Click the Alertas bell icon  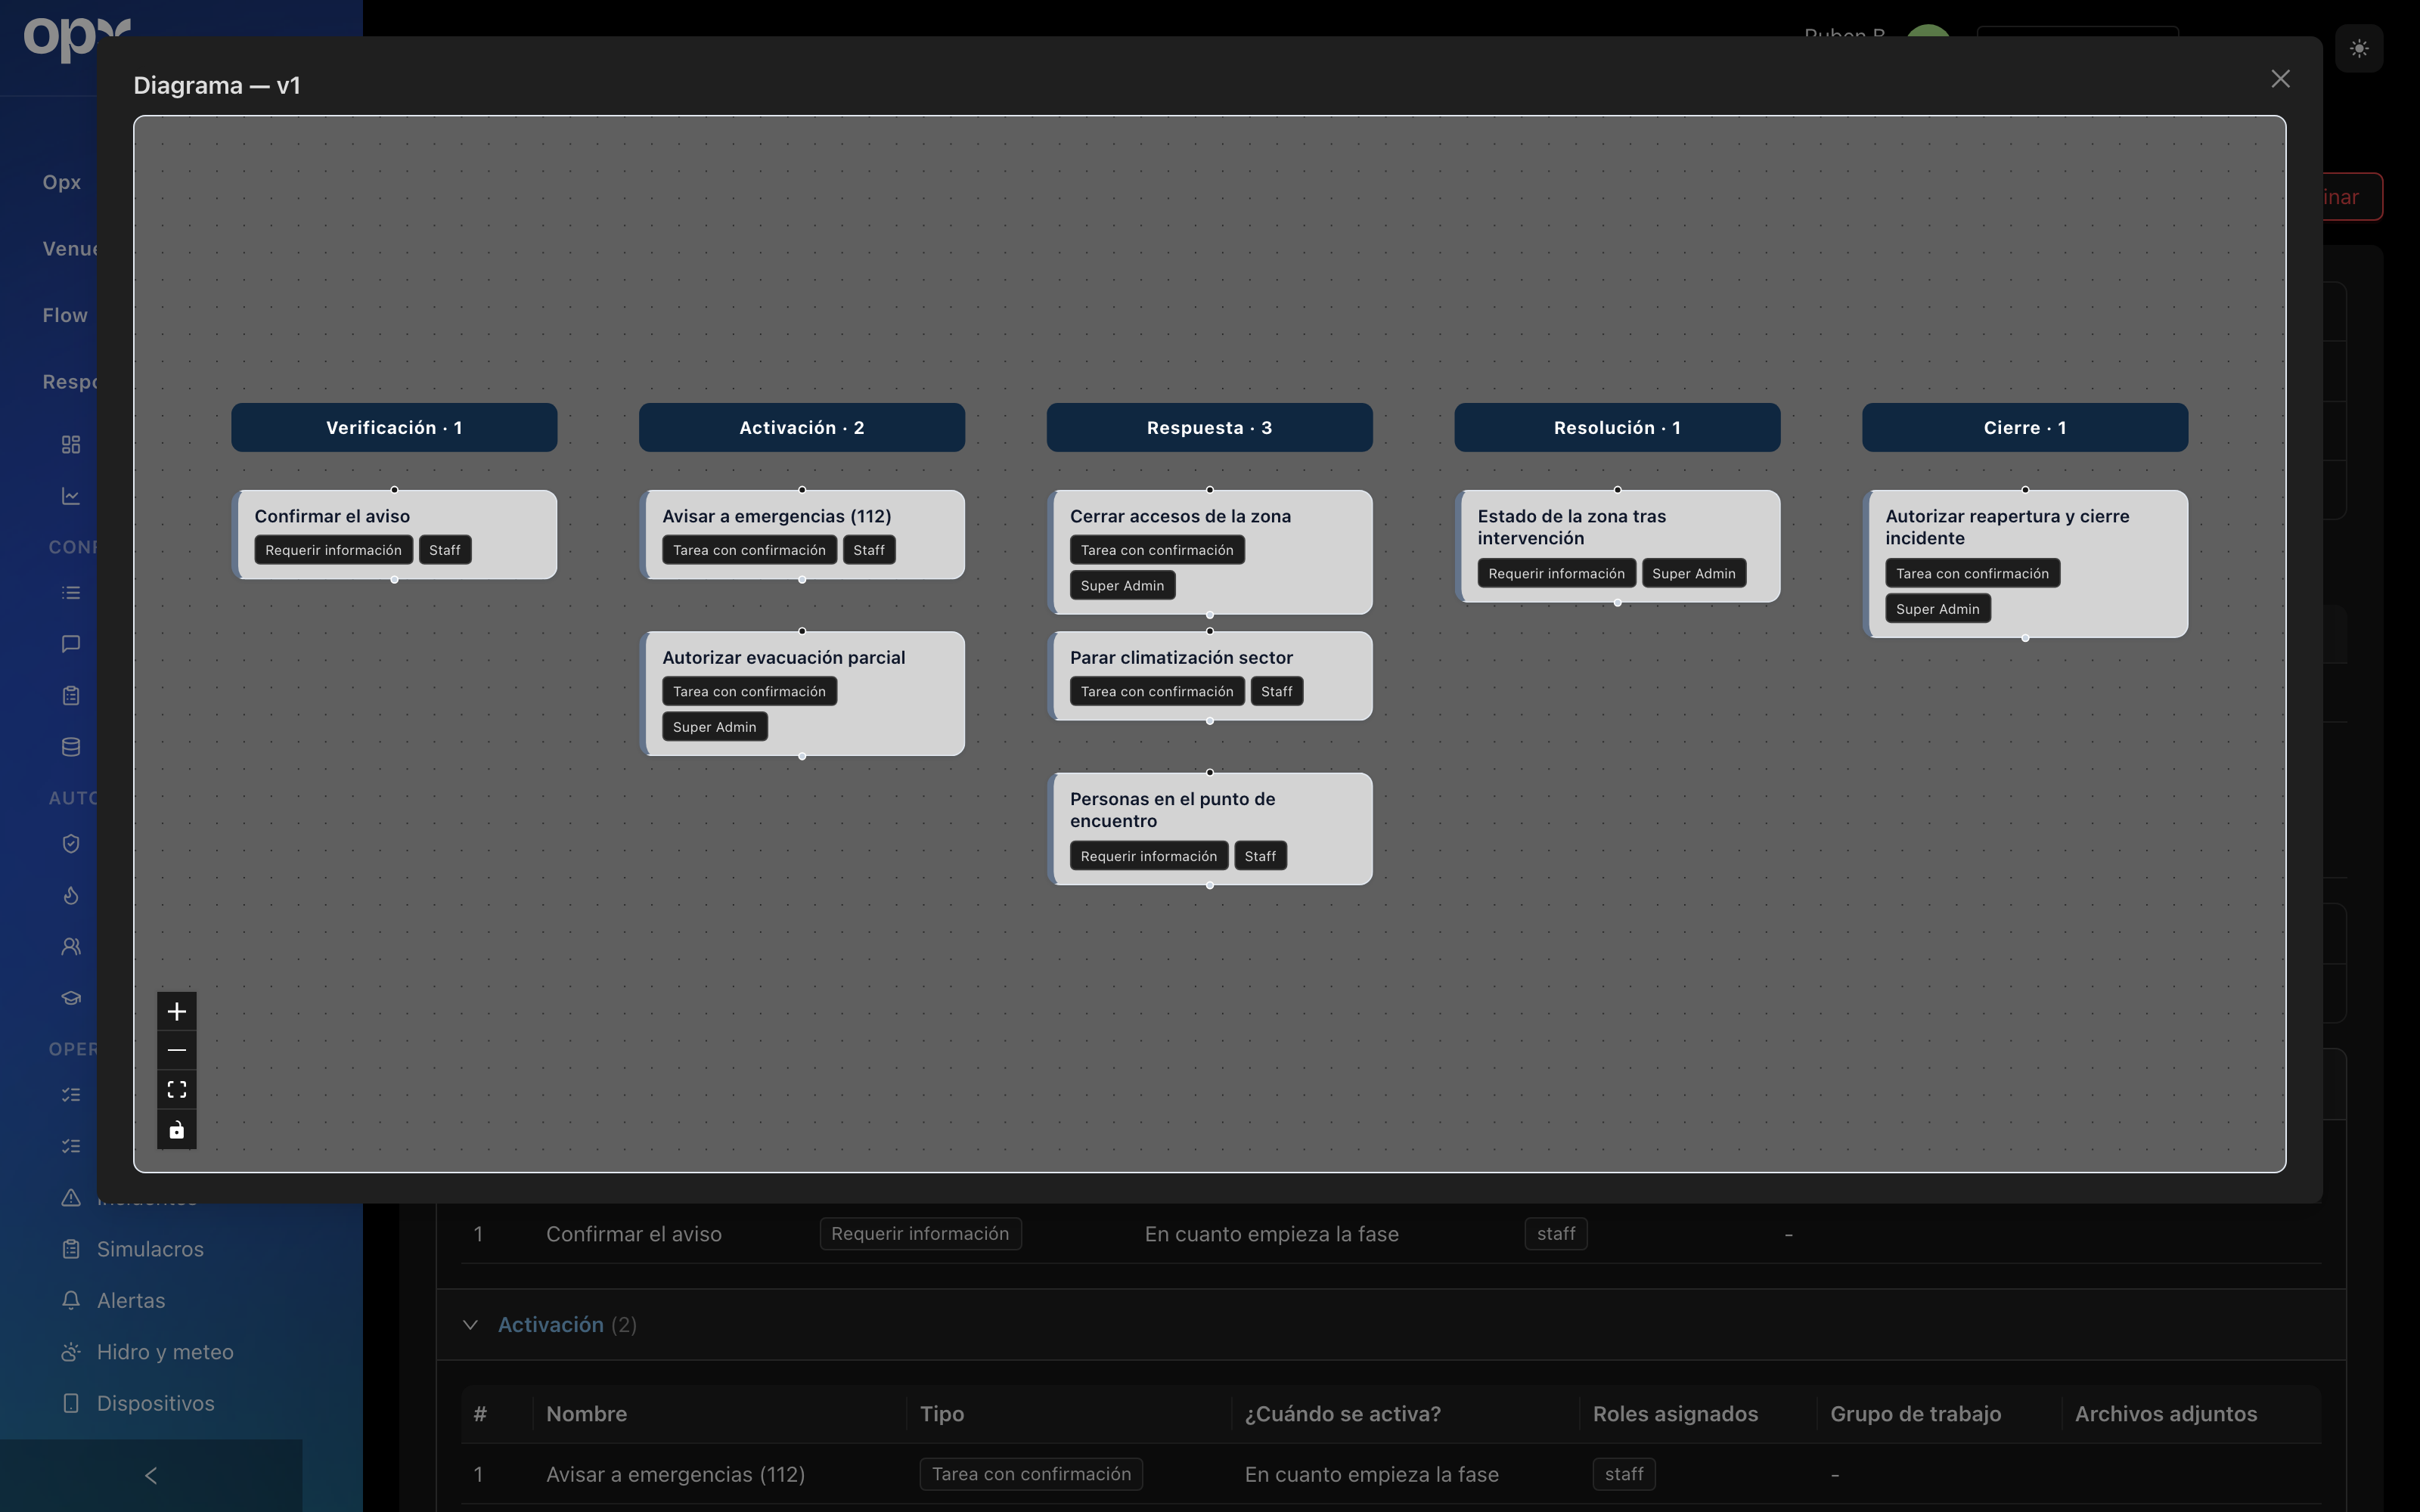pos(71,1300)
